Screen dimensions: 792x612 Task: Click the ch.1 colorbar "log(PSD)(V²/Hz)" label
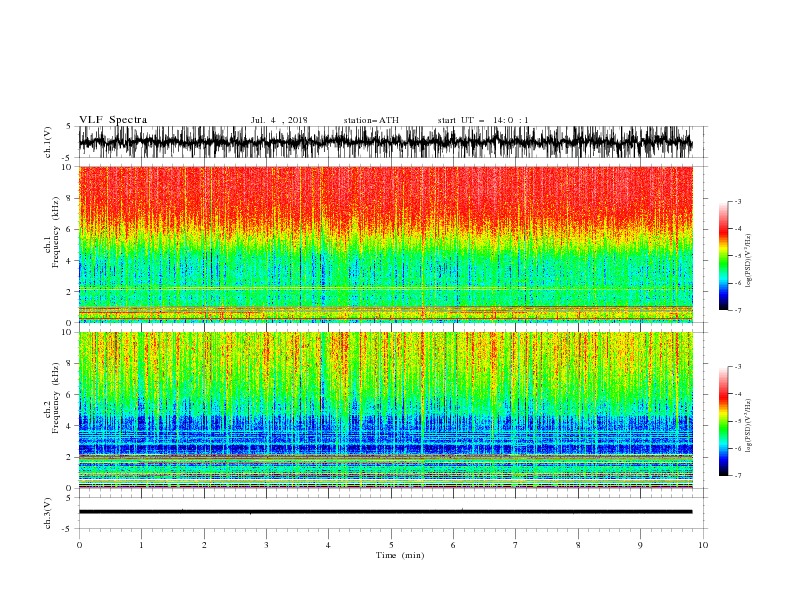[749, 261]
